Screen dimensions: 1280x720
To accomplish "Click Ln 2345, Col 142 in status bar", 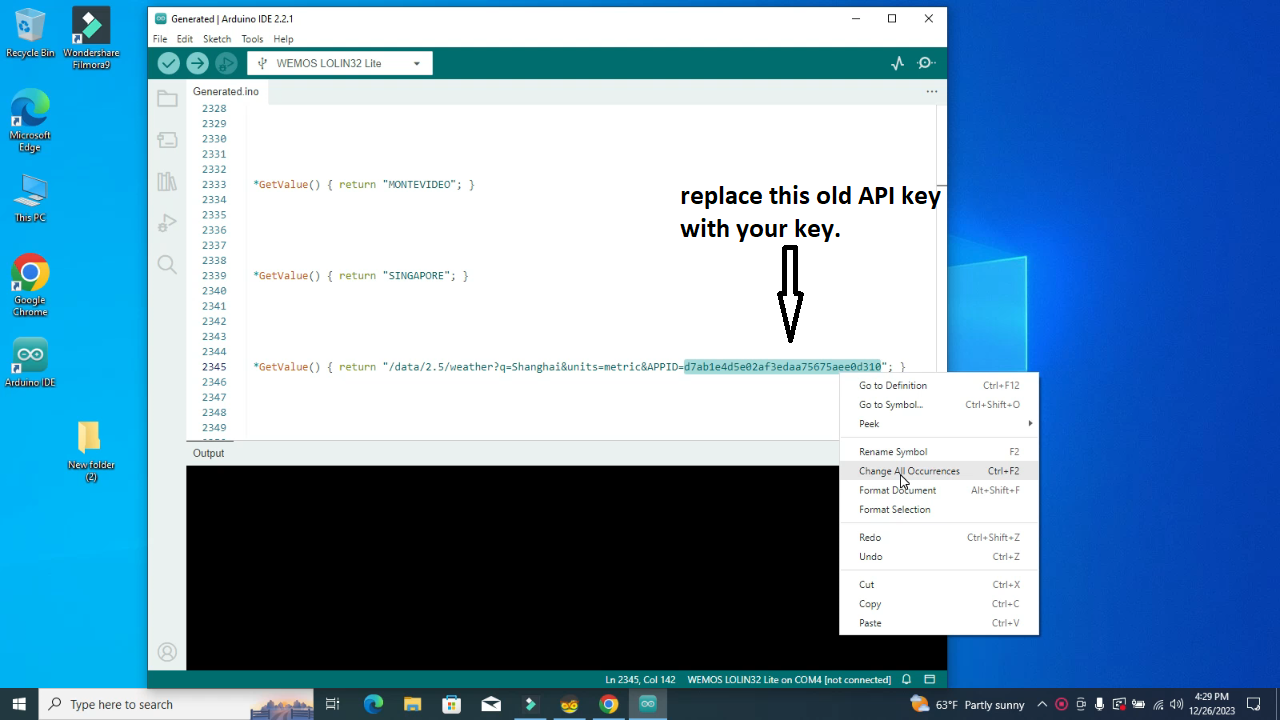I will (640, 680).
